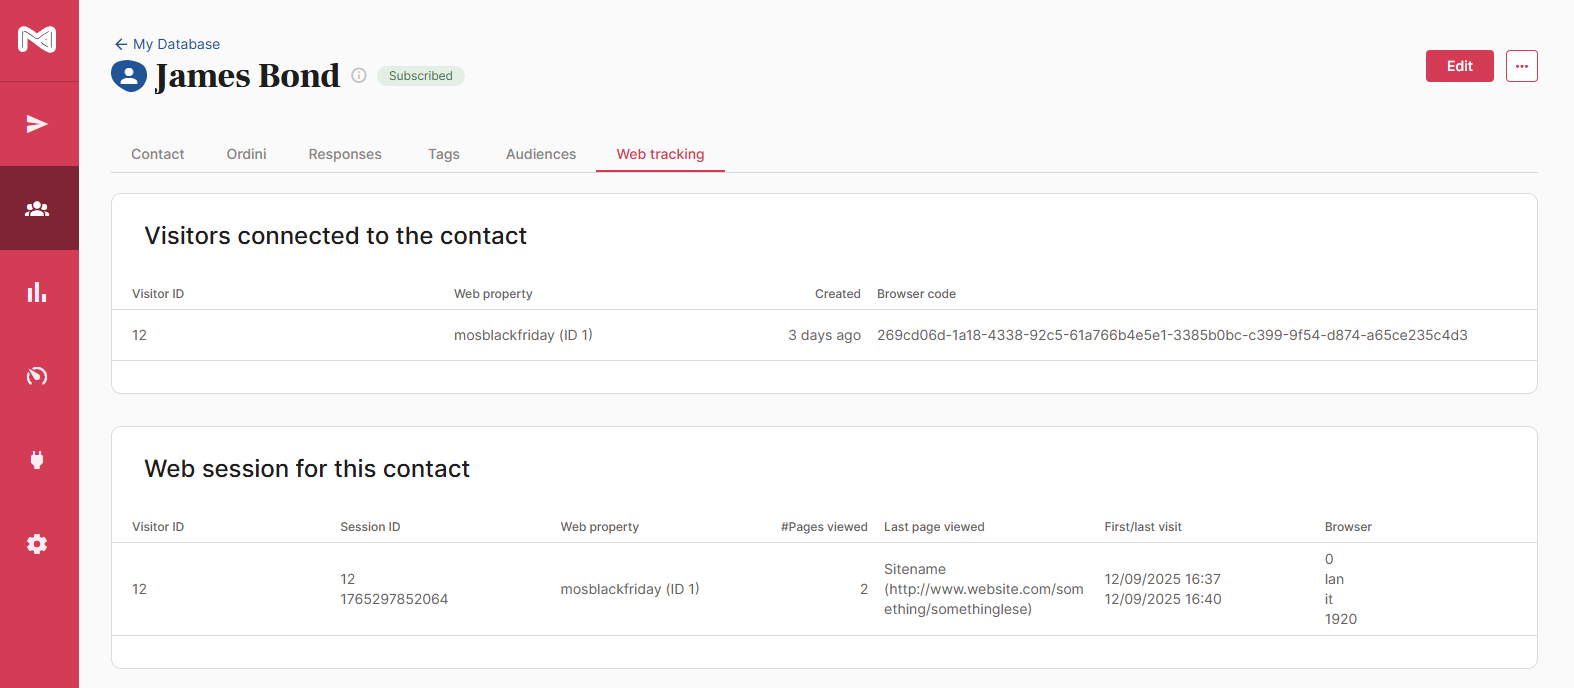Click the contact avatar icon
Screen dimensions: 1574x688
(129, 76)
